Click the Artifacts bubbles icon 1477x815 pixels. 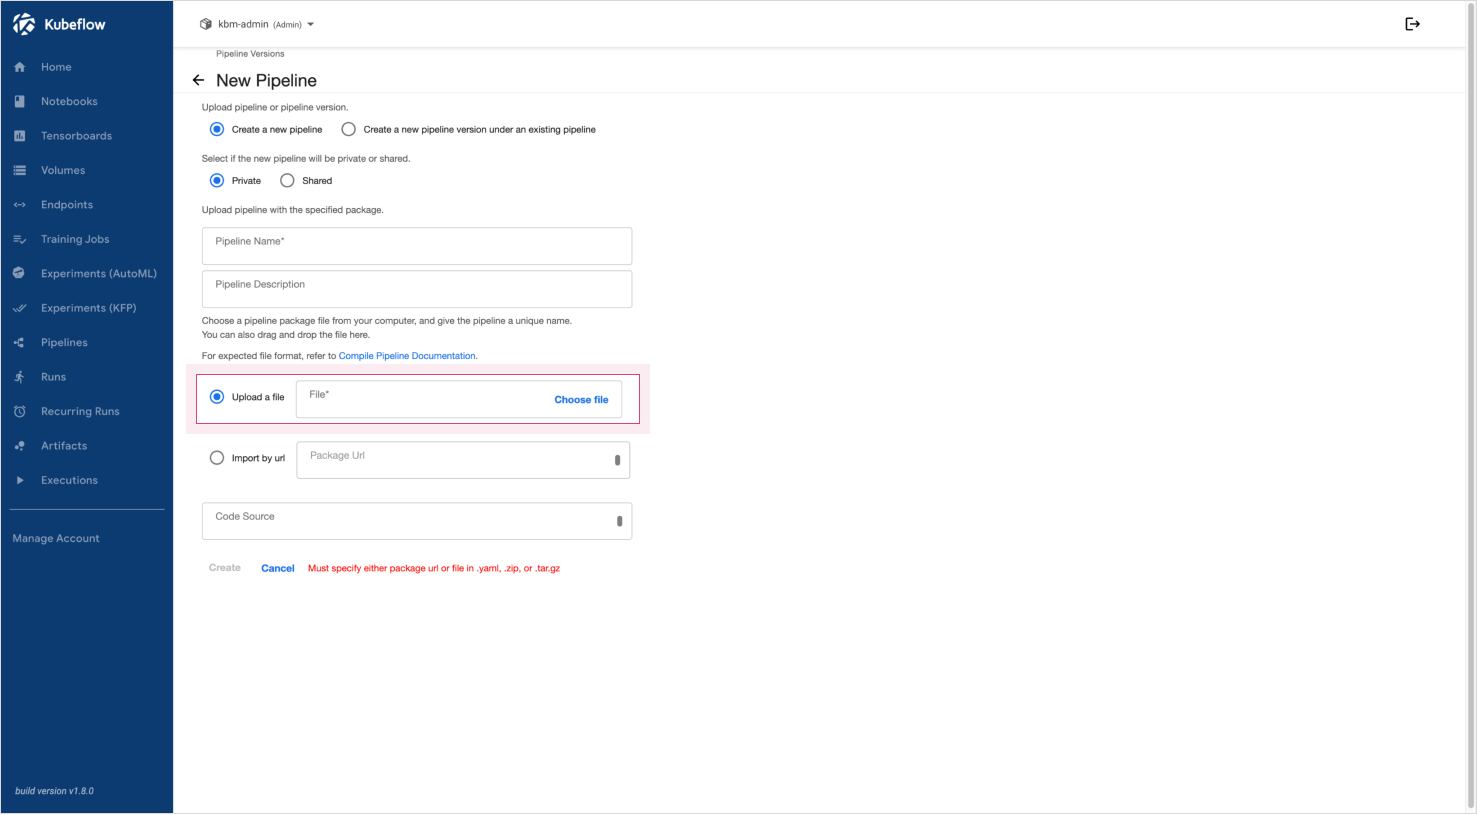point(19,446)
